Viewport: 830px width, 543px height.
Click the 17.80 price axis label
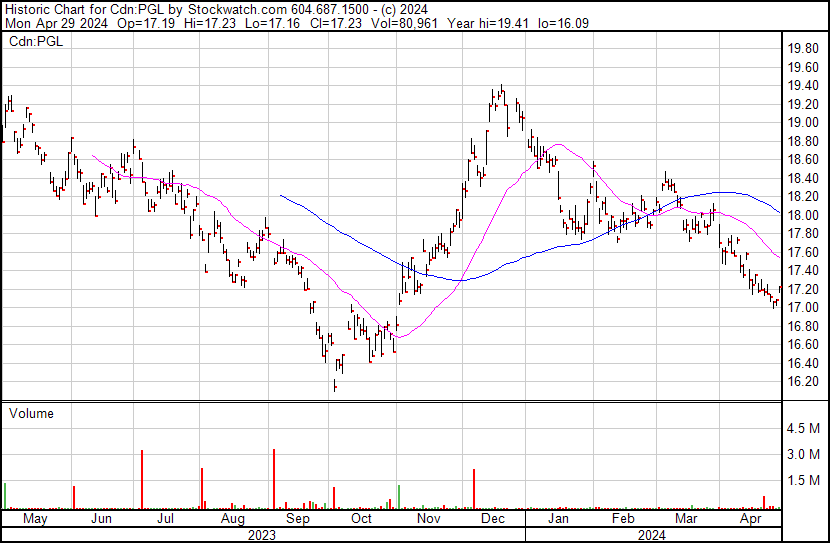coord(803,234)
